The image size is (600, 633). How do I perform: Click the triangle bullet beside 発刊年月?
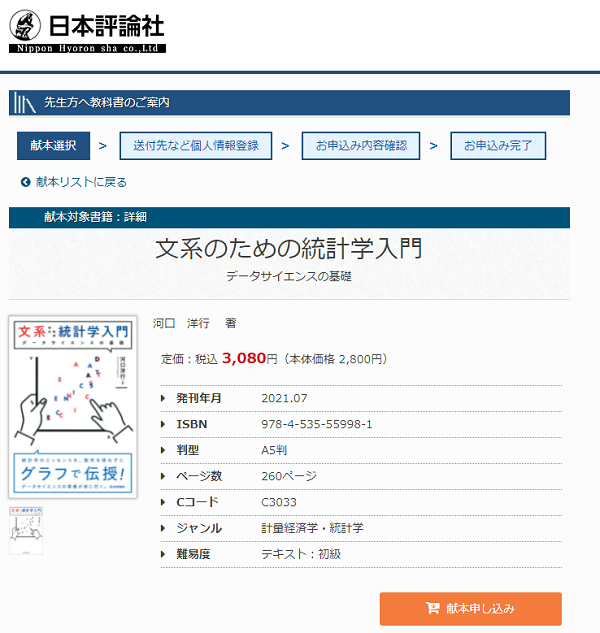point(163,398)
